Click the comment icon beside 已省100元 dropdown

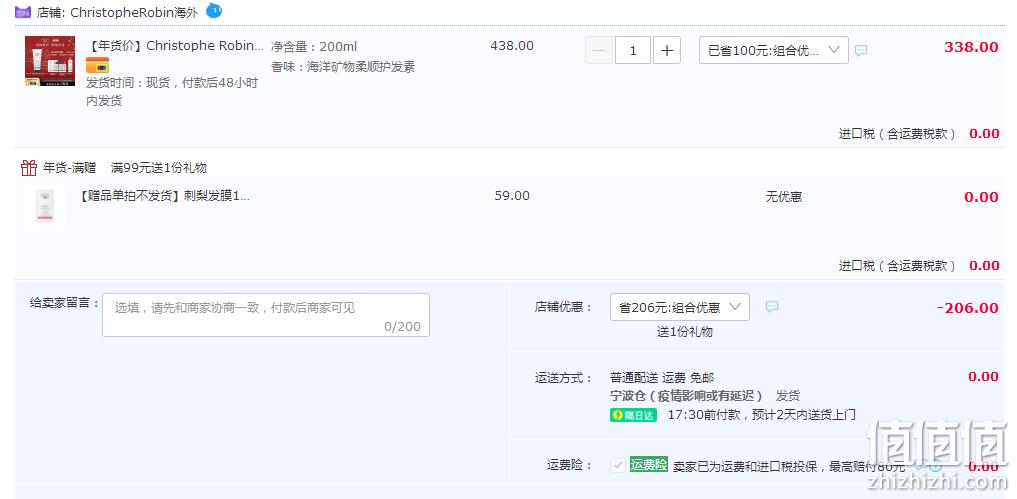click(x=861, y=51)
